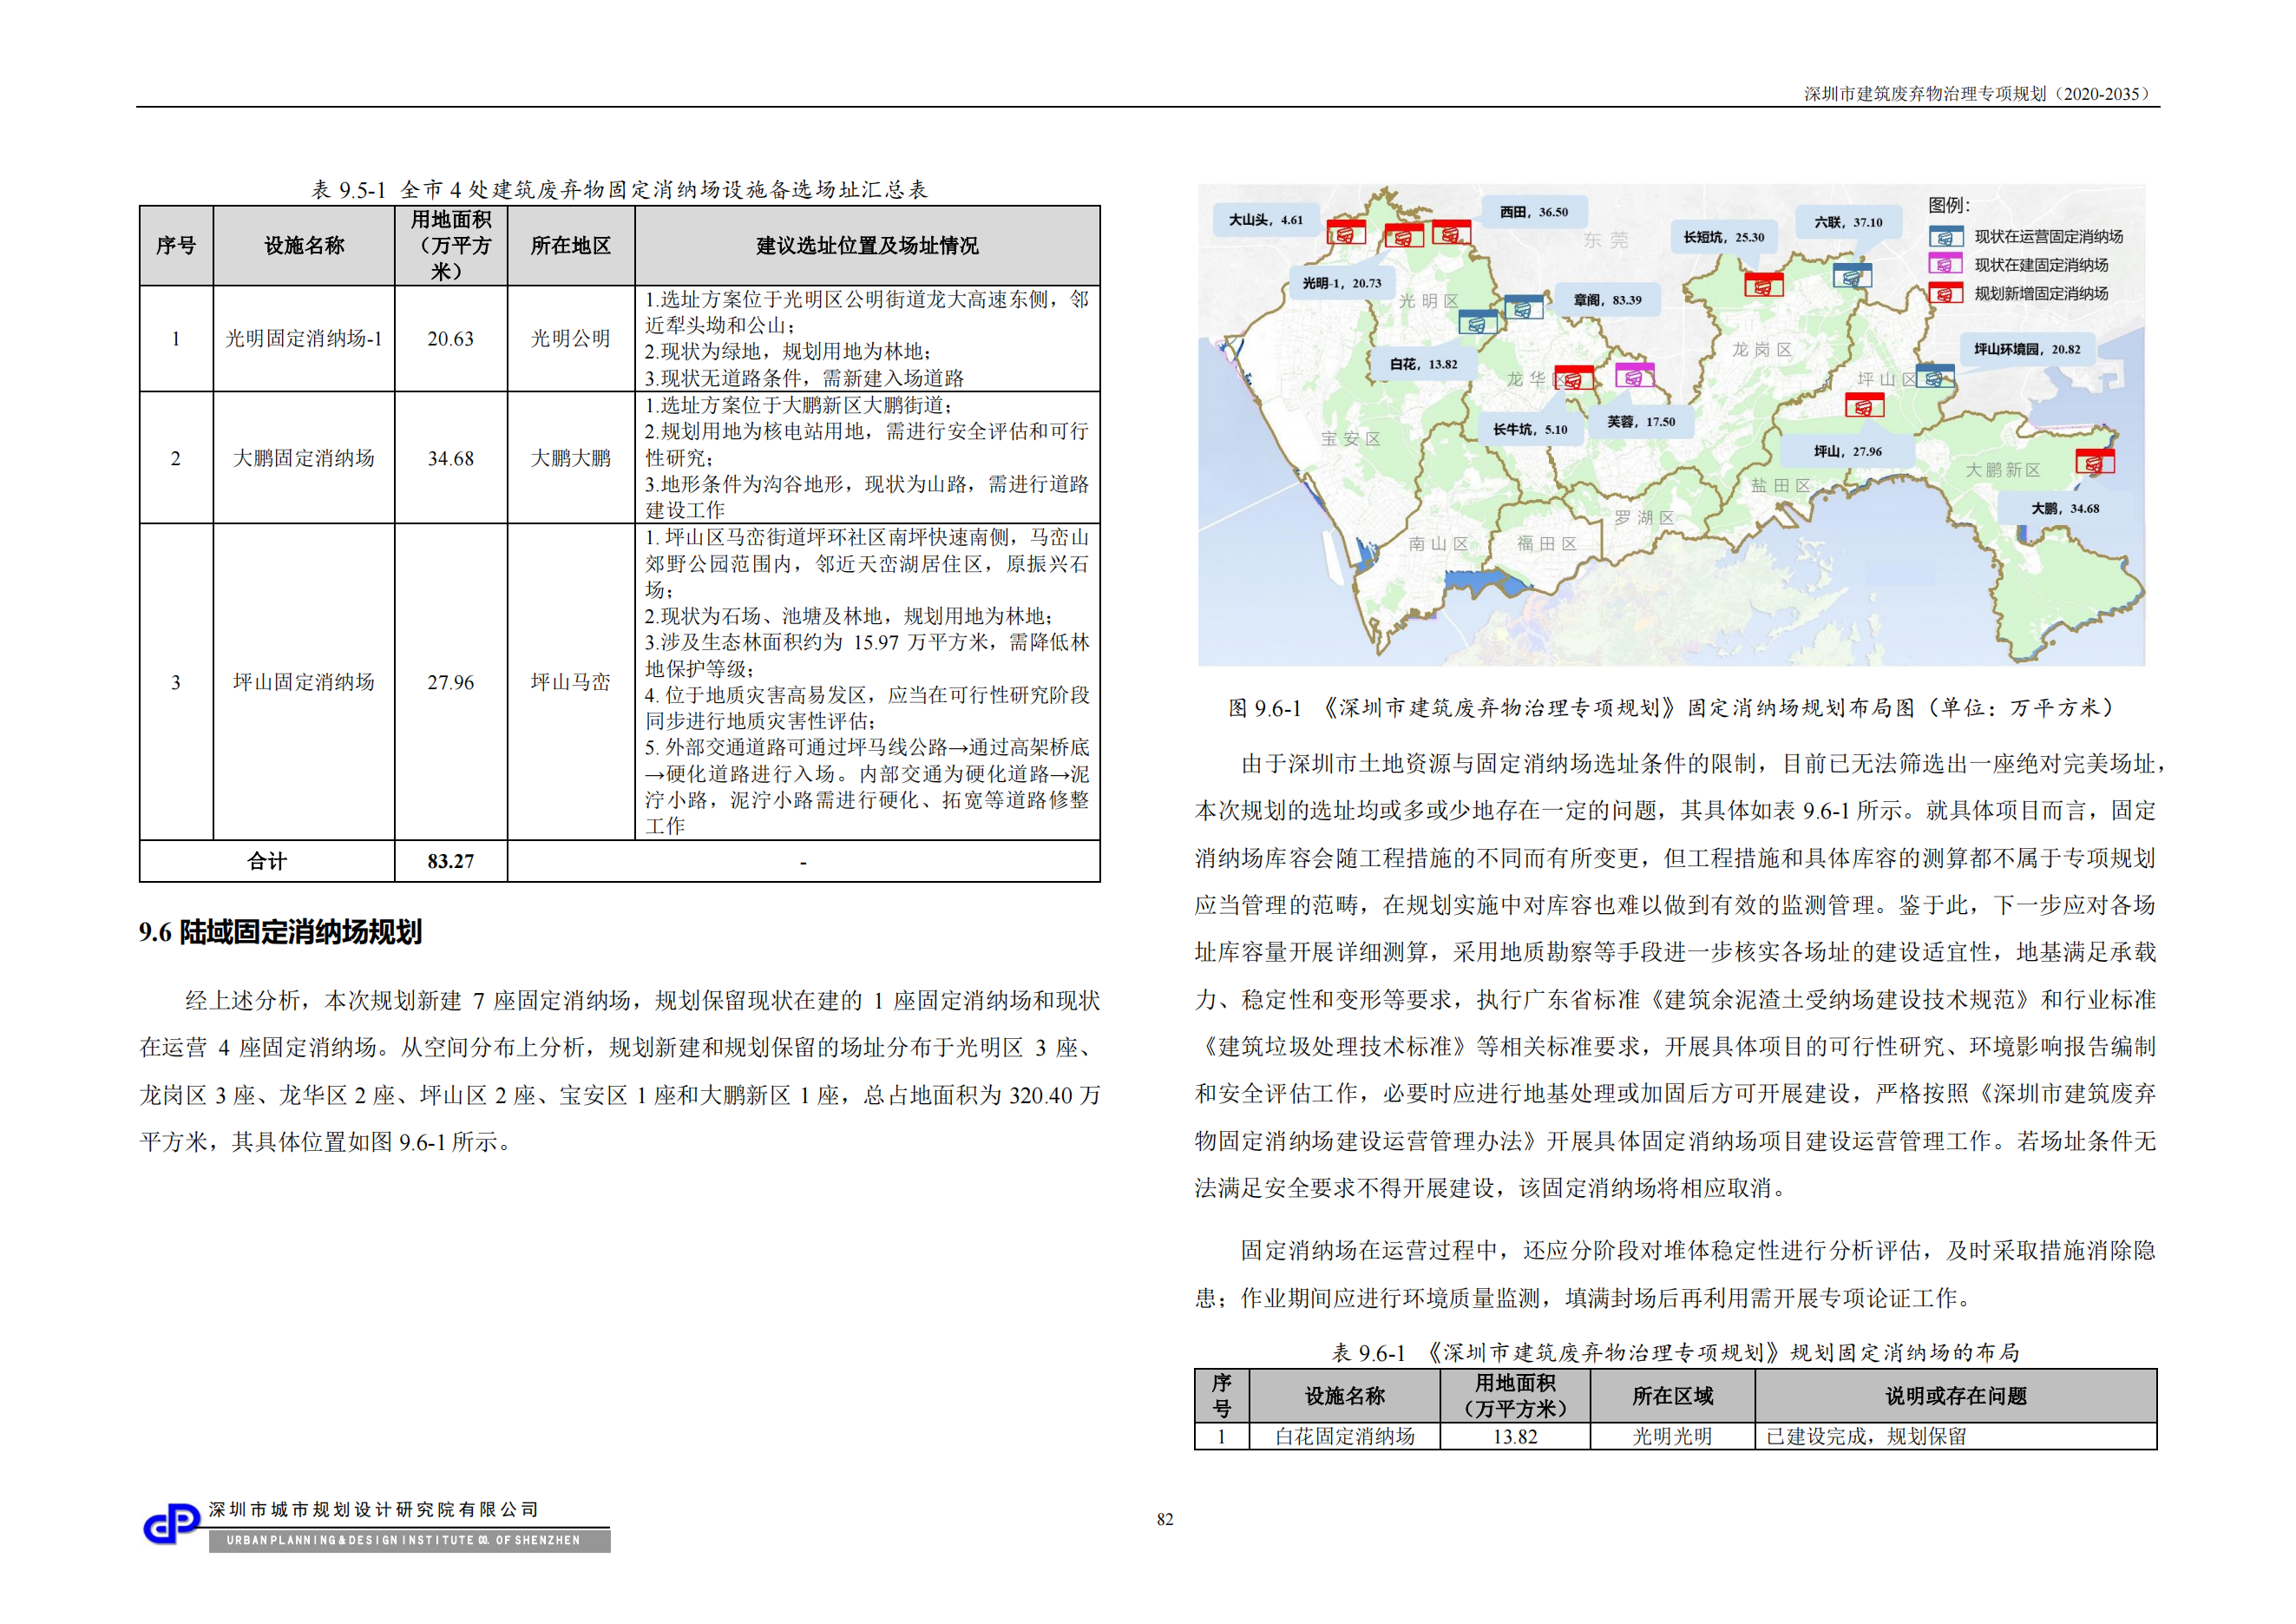The image size is (2296, 1624).
Task: Click the 说明或存在问题 column header
Action: click(x=1956, y=1396)
